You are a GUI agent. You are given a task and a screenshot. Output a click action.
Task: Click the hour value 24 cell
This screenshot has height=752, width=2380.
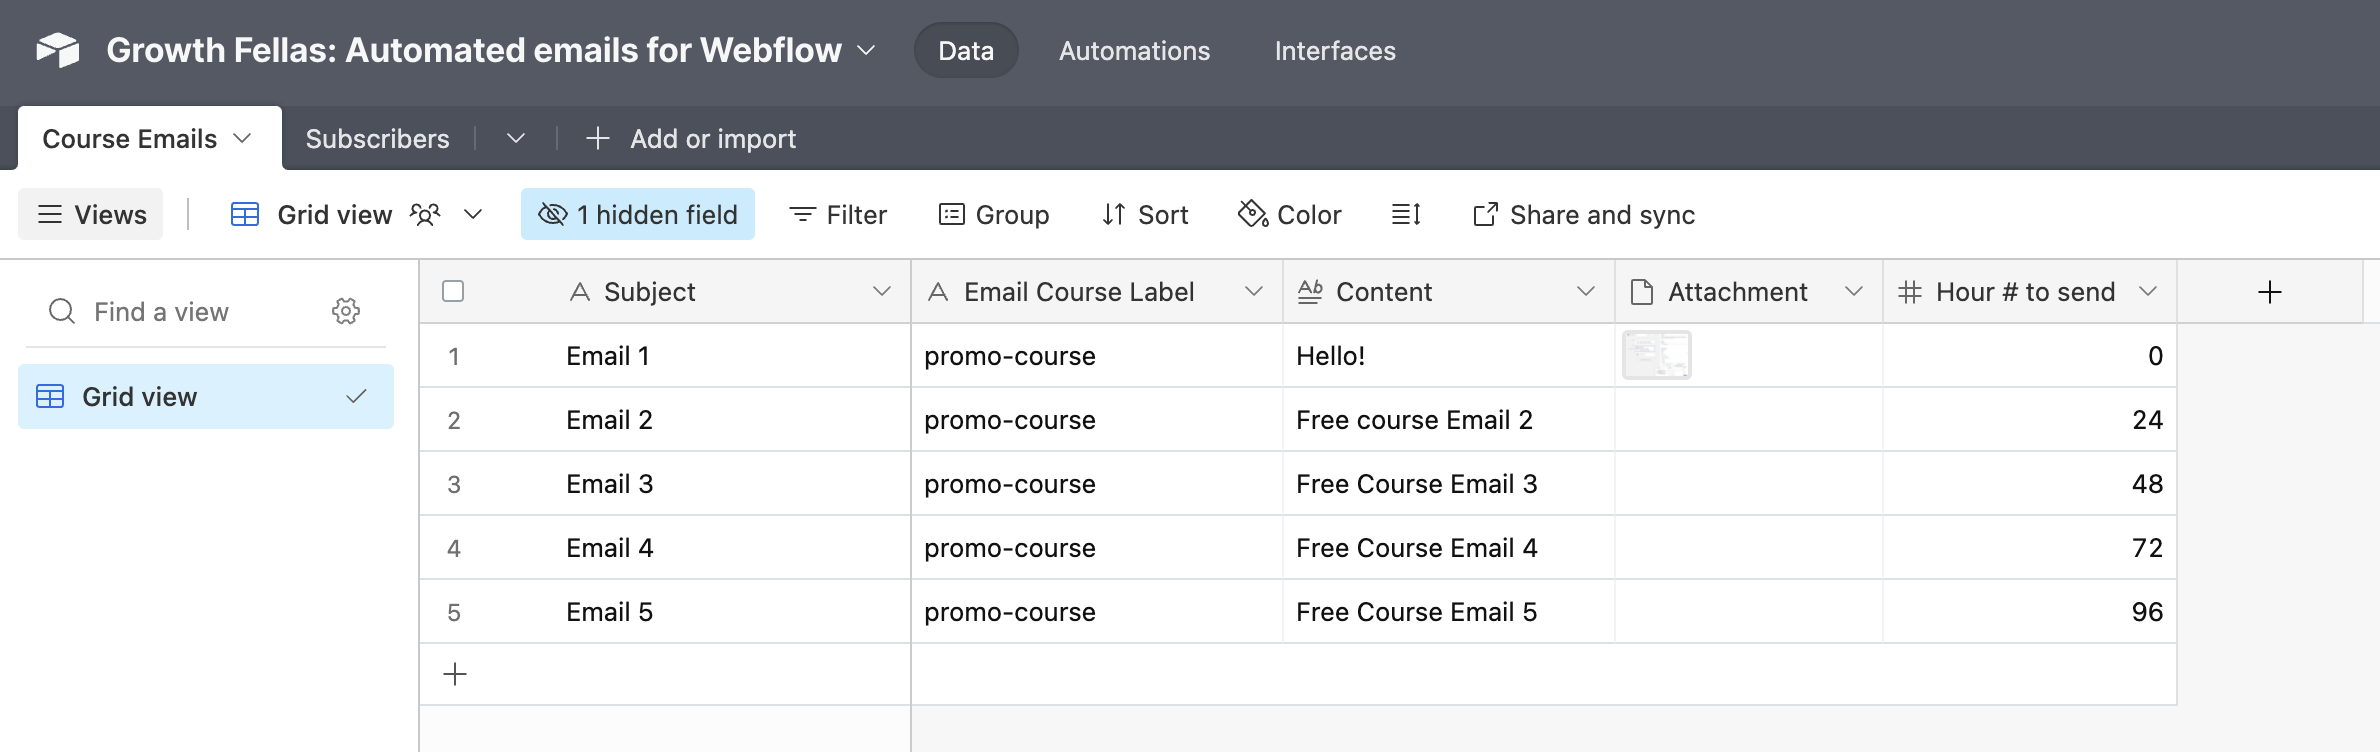point(2030,420)
